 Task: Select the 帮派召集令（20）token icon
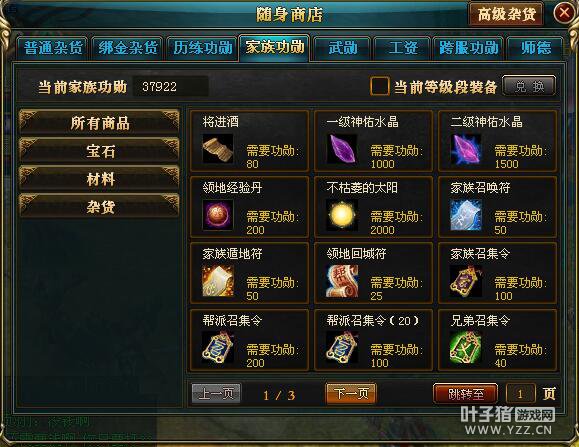tap(342, 348)
